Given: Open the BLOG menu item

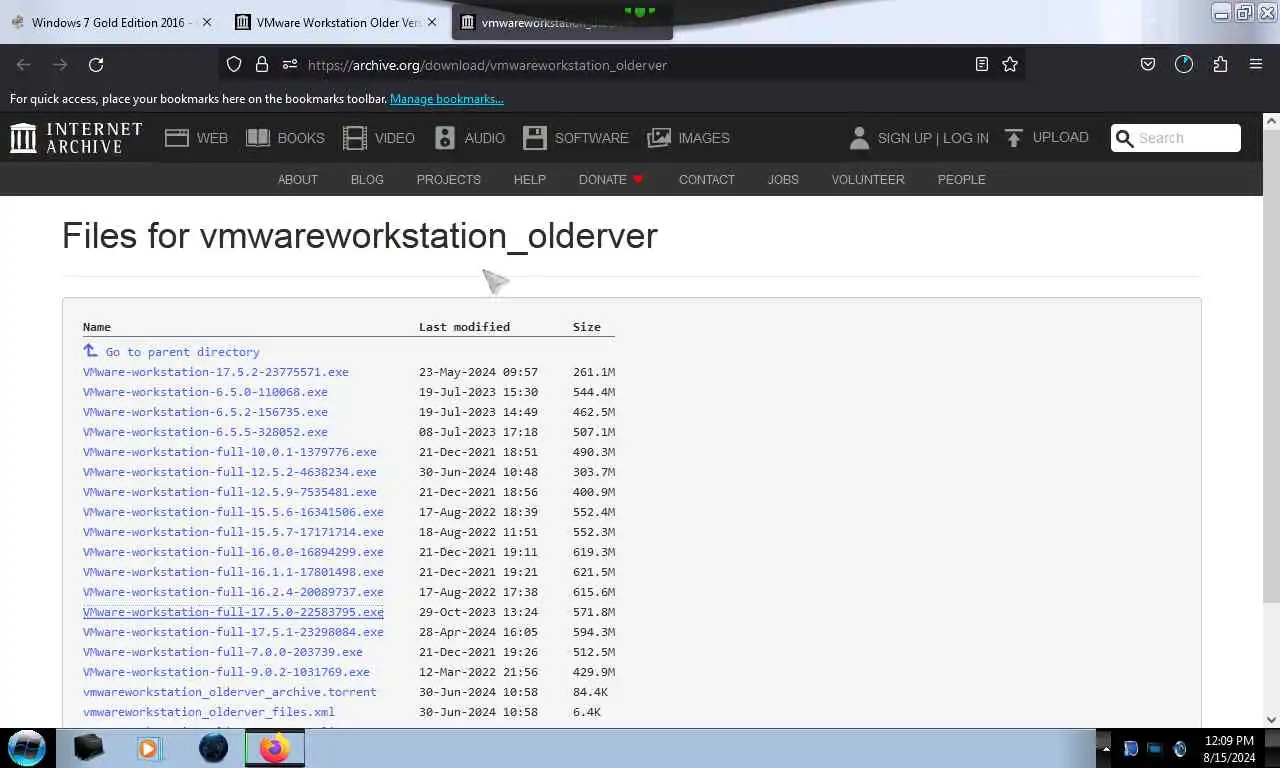Looking at the screenshot, I should click(x=367, y=180).
